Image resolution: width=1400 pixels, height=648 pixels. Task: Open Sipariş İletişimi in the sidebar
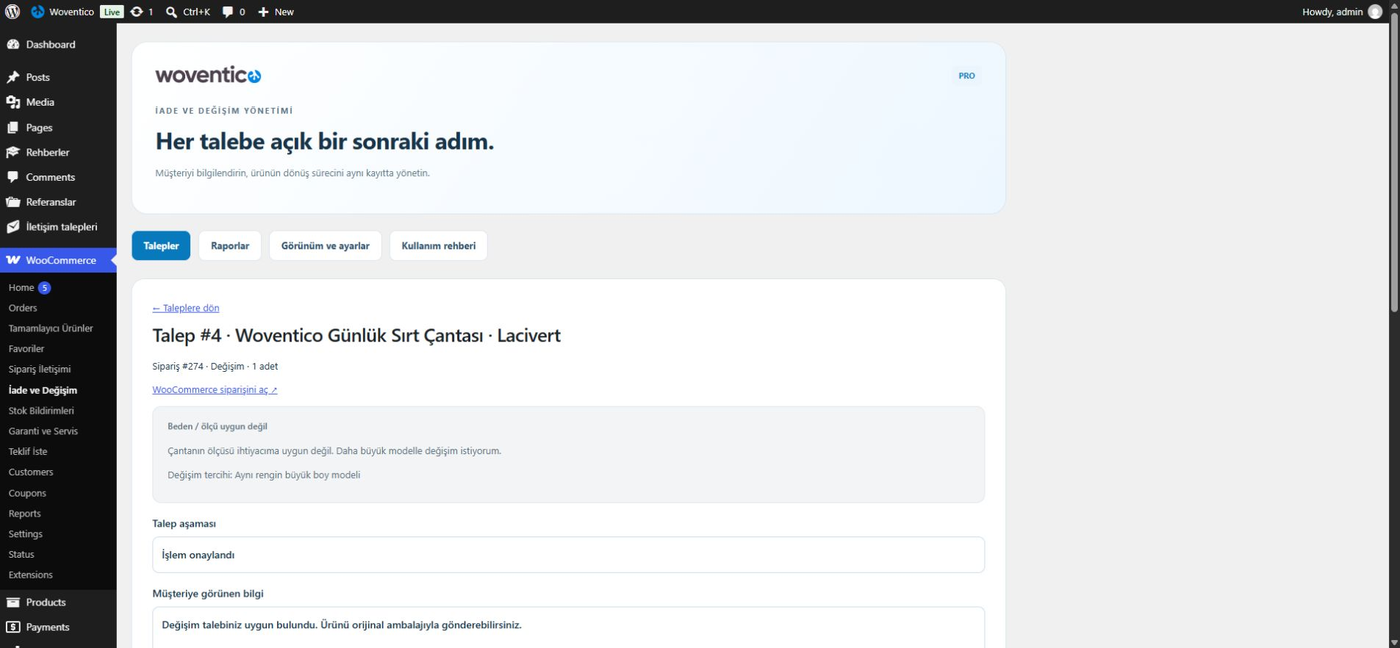tap(40, 370)
